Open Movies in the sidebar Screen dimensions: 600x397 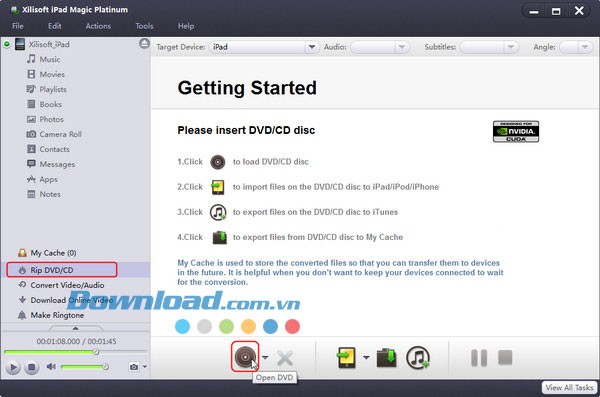coord(52,74)
